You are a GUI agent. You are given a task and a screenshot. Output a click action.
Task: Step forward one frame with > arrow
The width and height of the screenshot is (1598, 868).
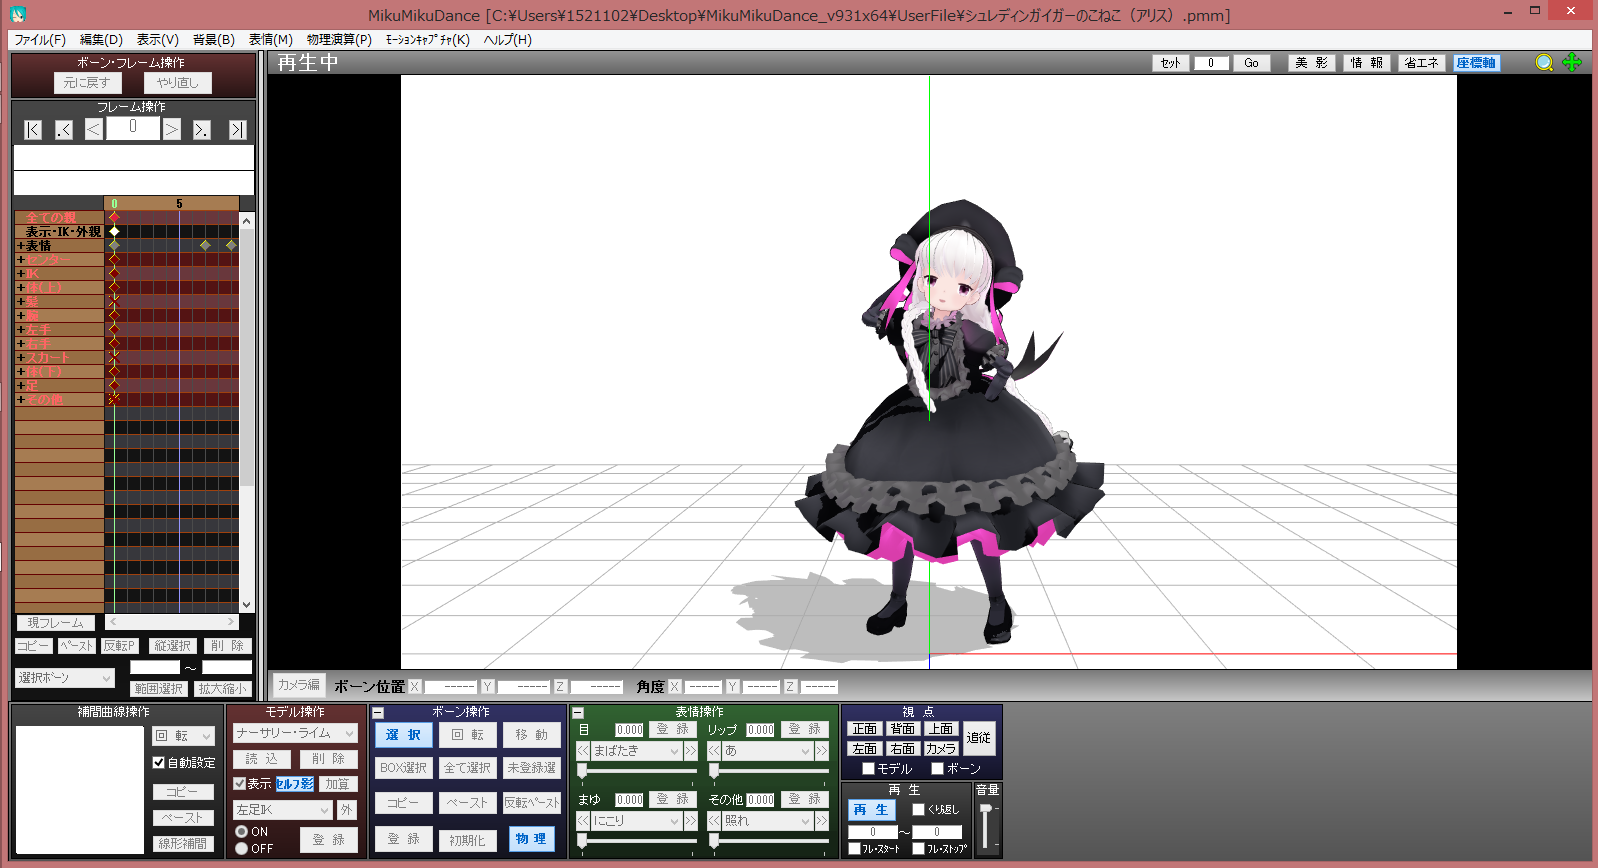tap(172, 129)
